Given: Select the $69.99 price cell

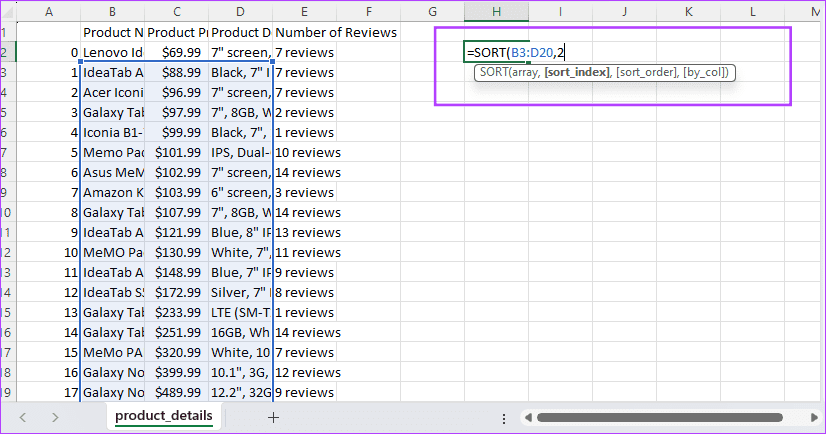Looking at the screenshot, I should (x=177, y=52).
